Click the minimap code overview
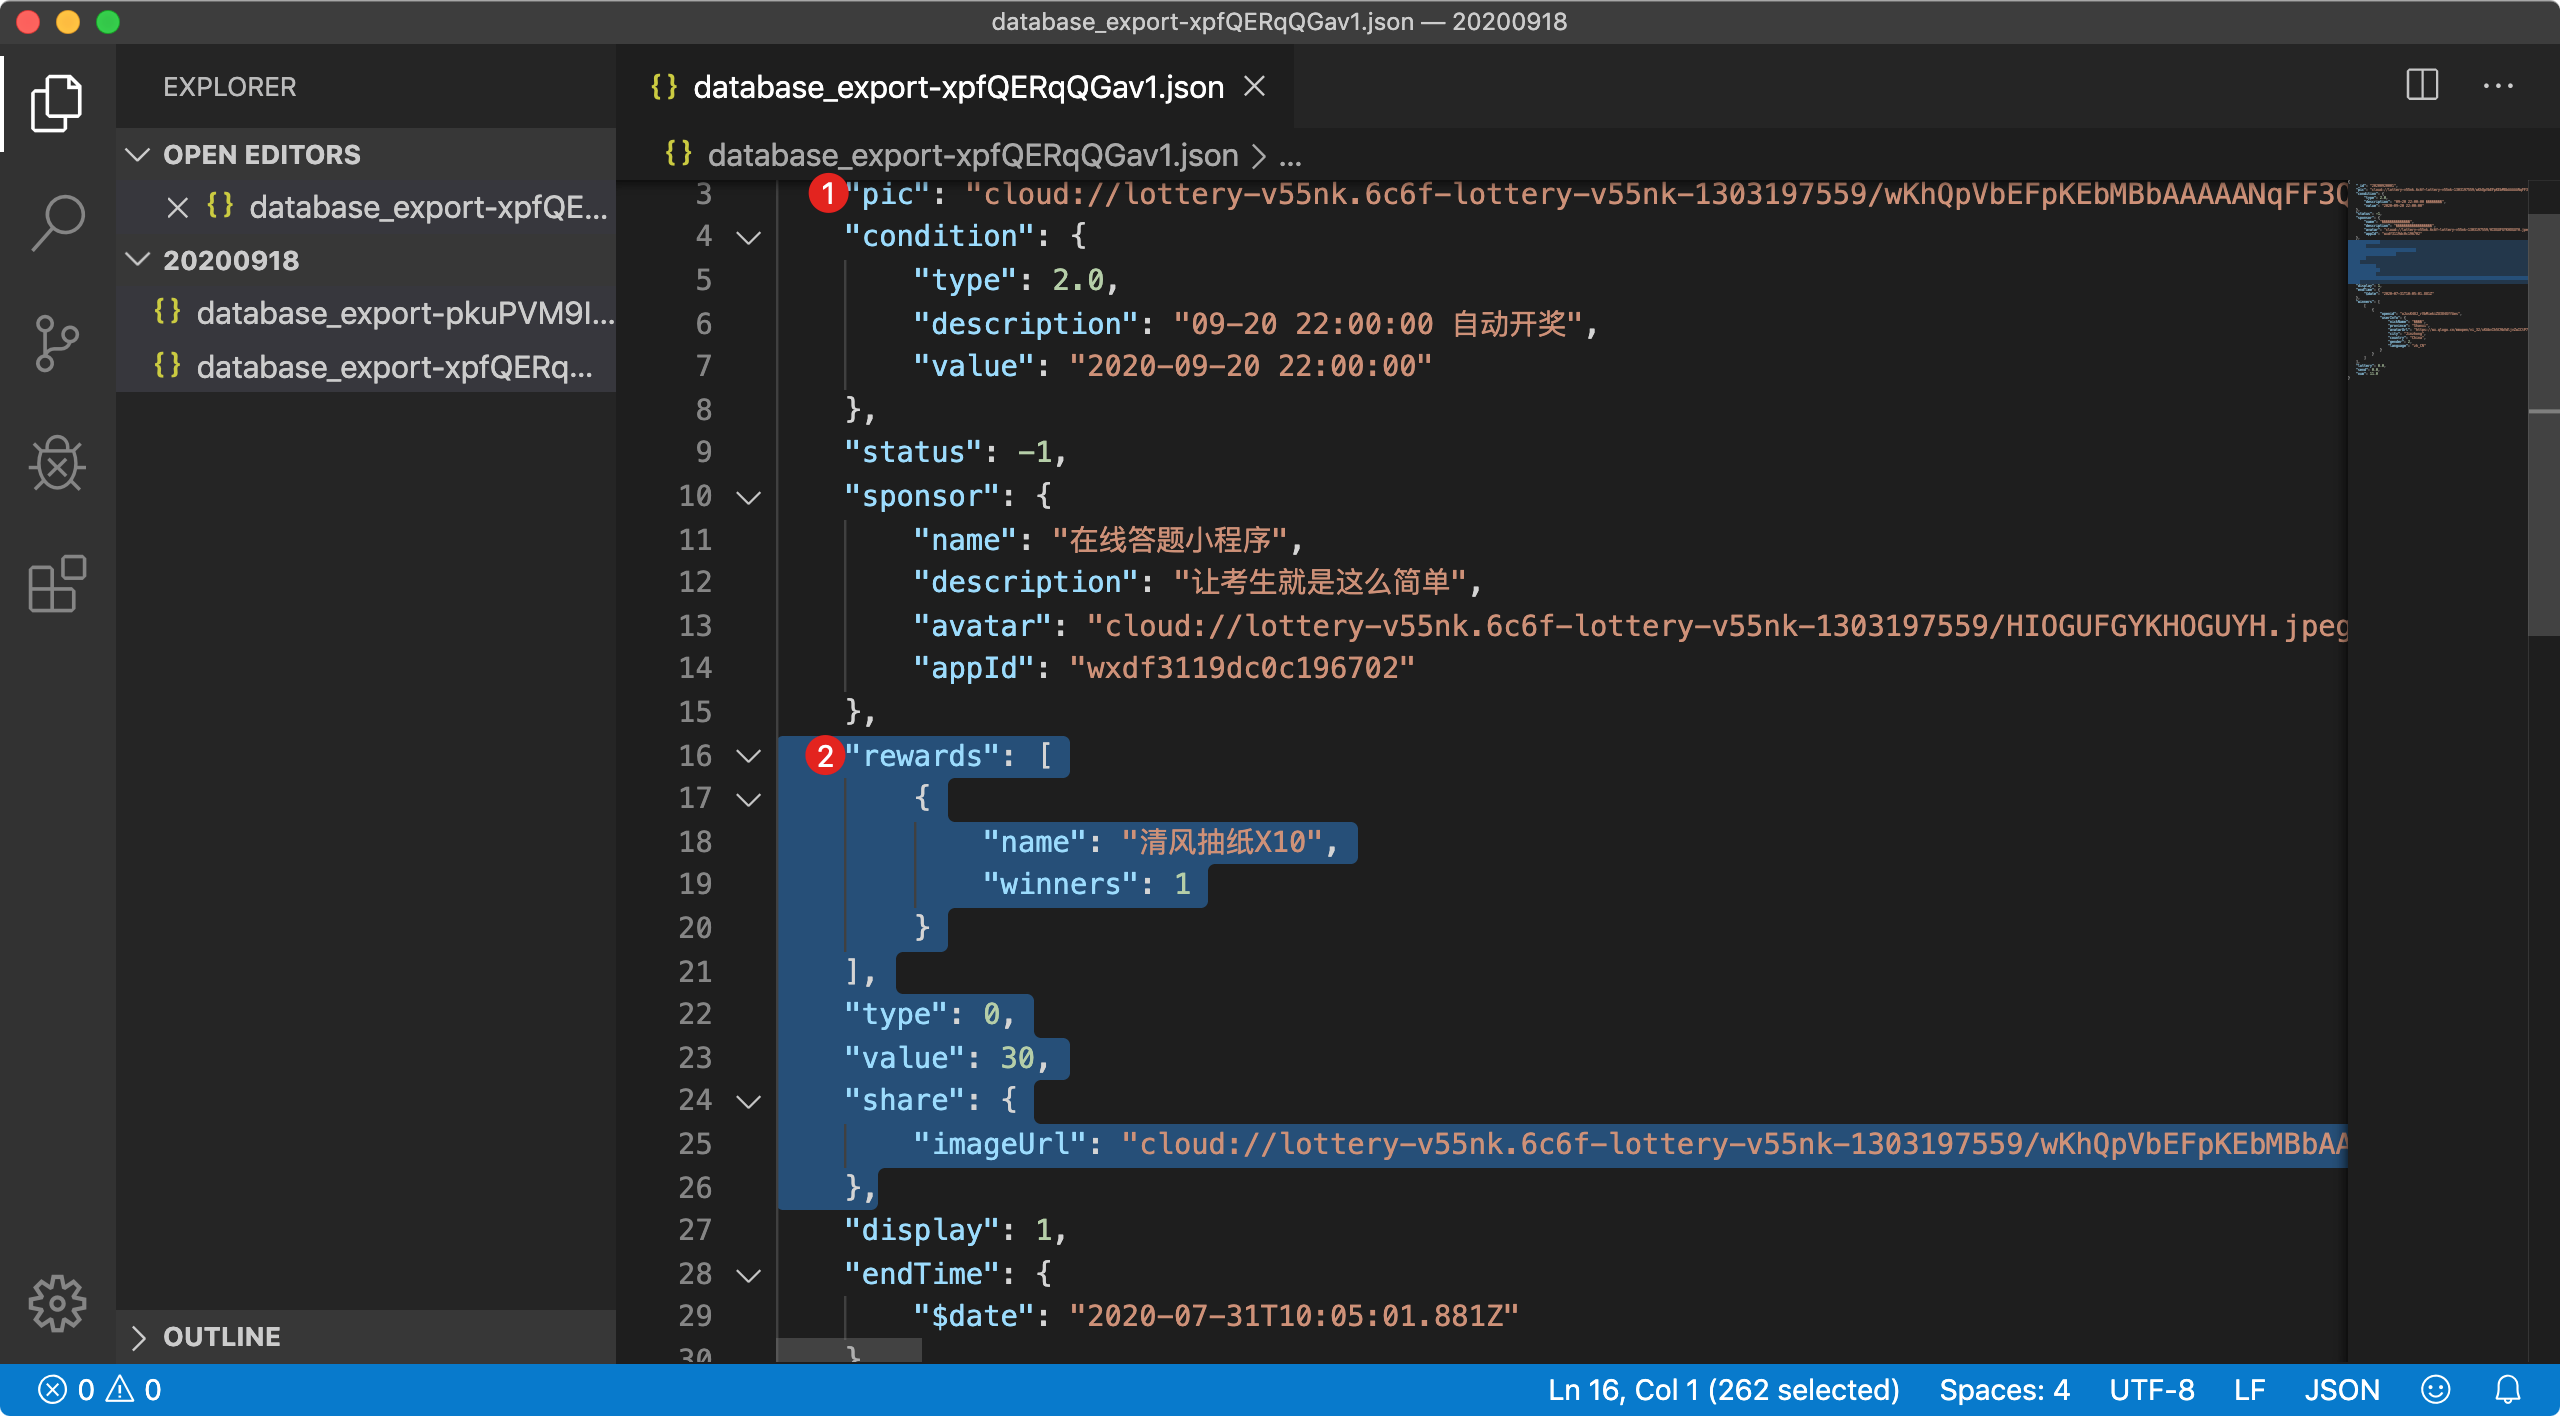Screen dimensions: 2560x1416 (2436, 290)
